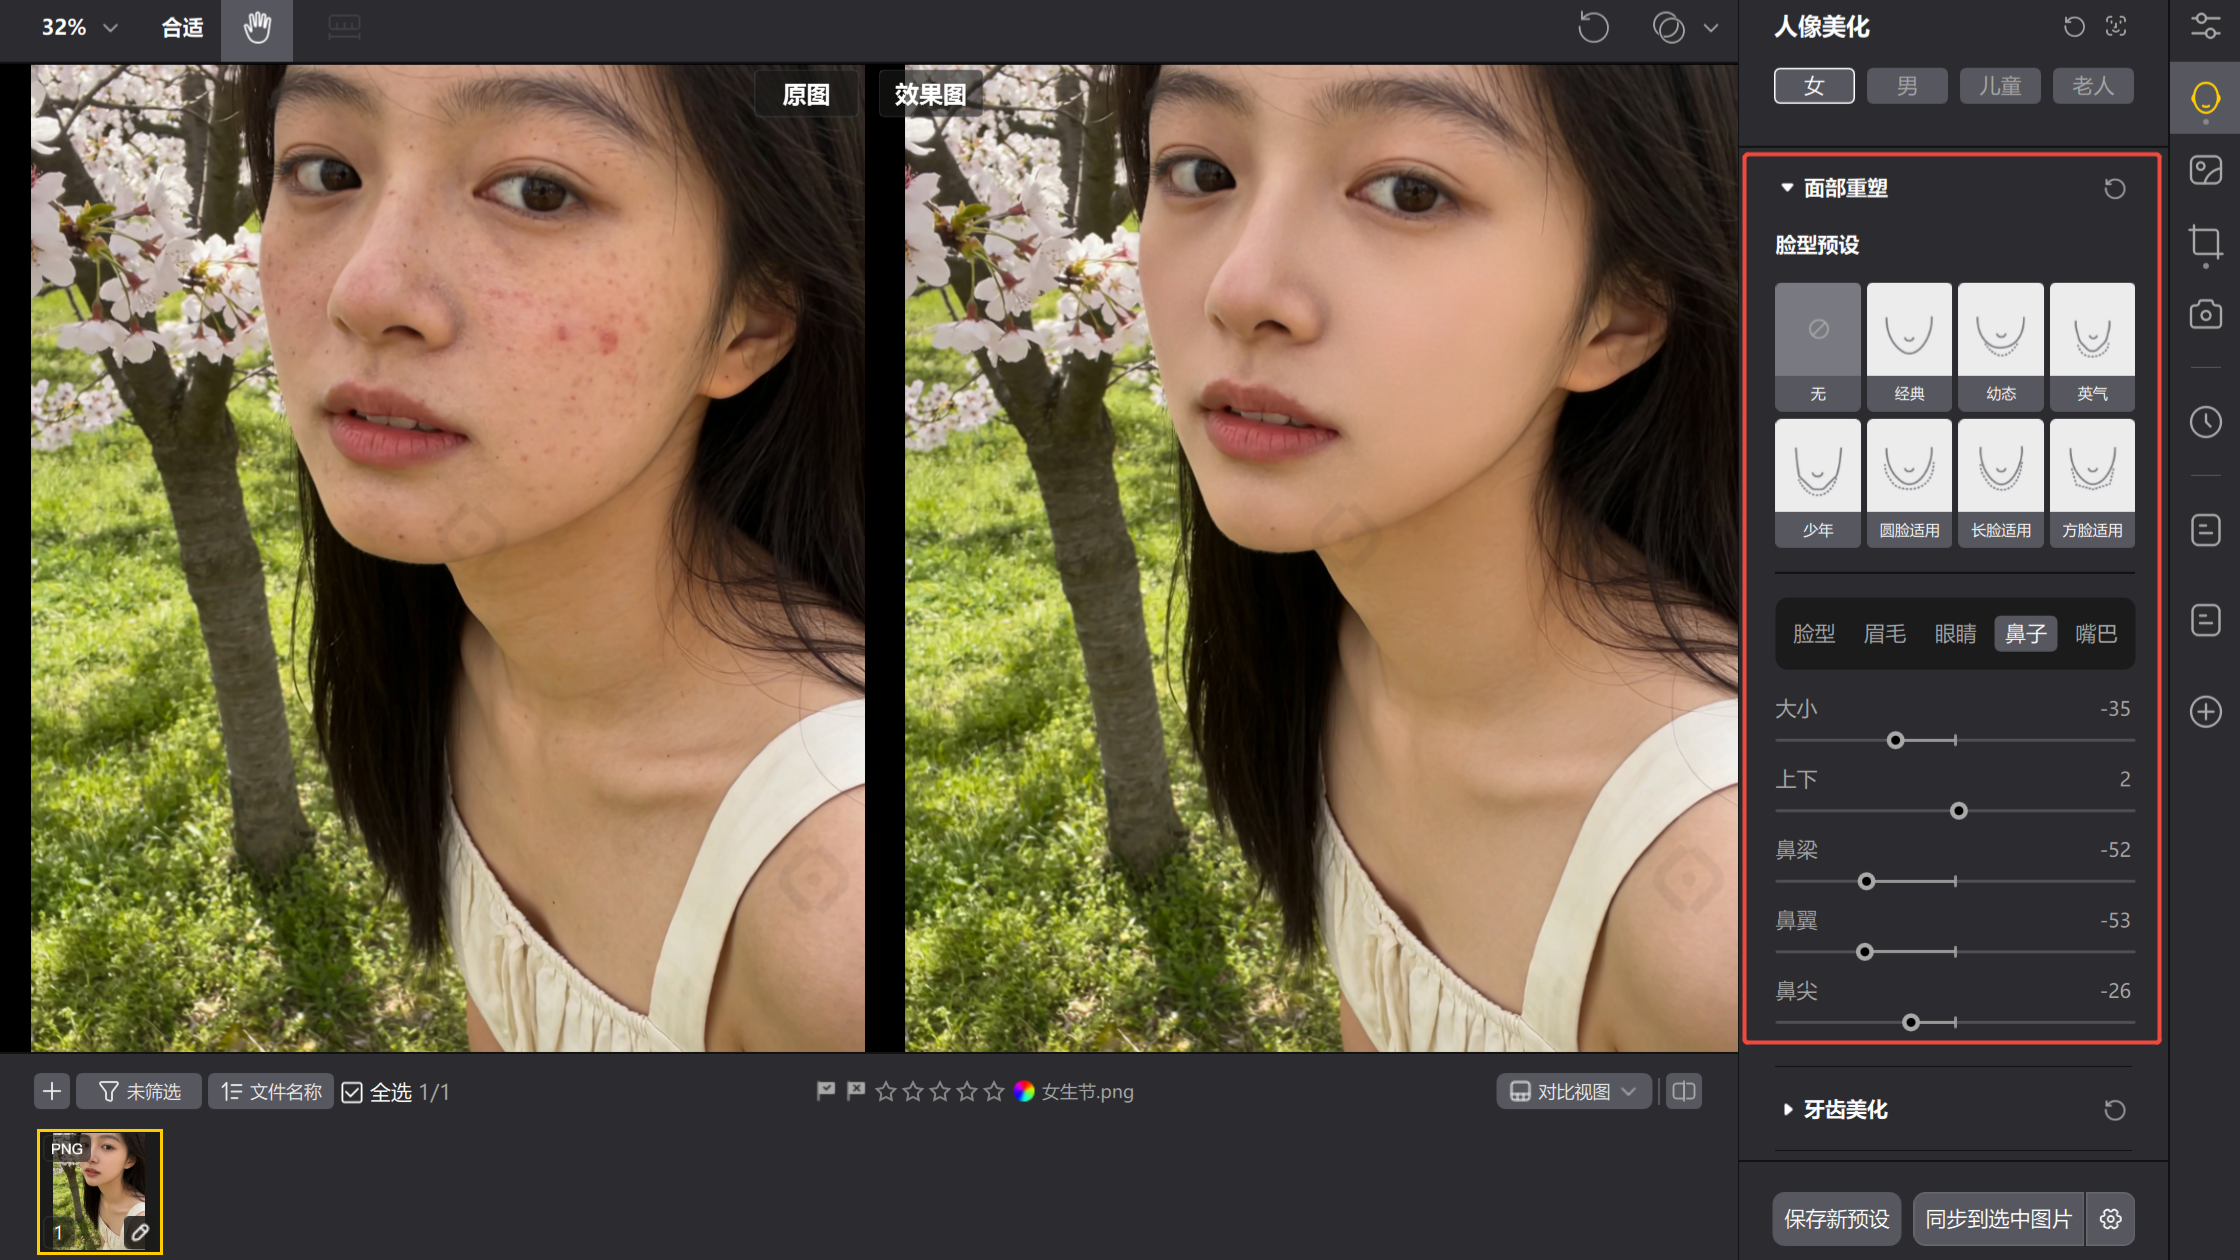Select the hand pan tool
The width and height of the screenshot is (2240, 1260).
click(257, 28)
